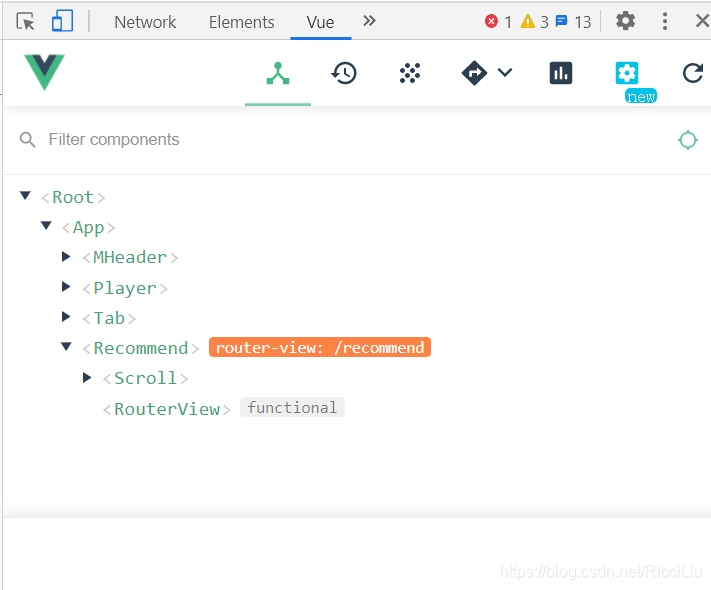Activate the select component target icon
This screenshot has width=711, height=590.
tap(687, 140)
